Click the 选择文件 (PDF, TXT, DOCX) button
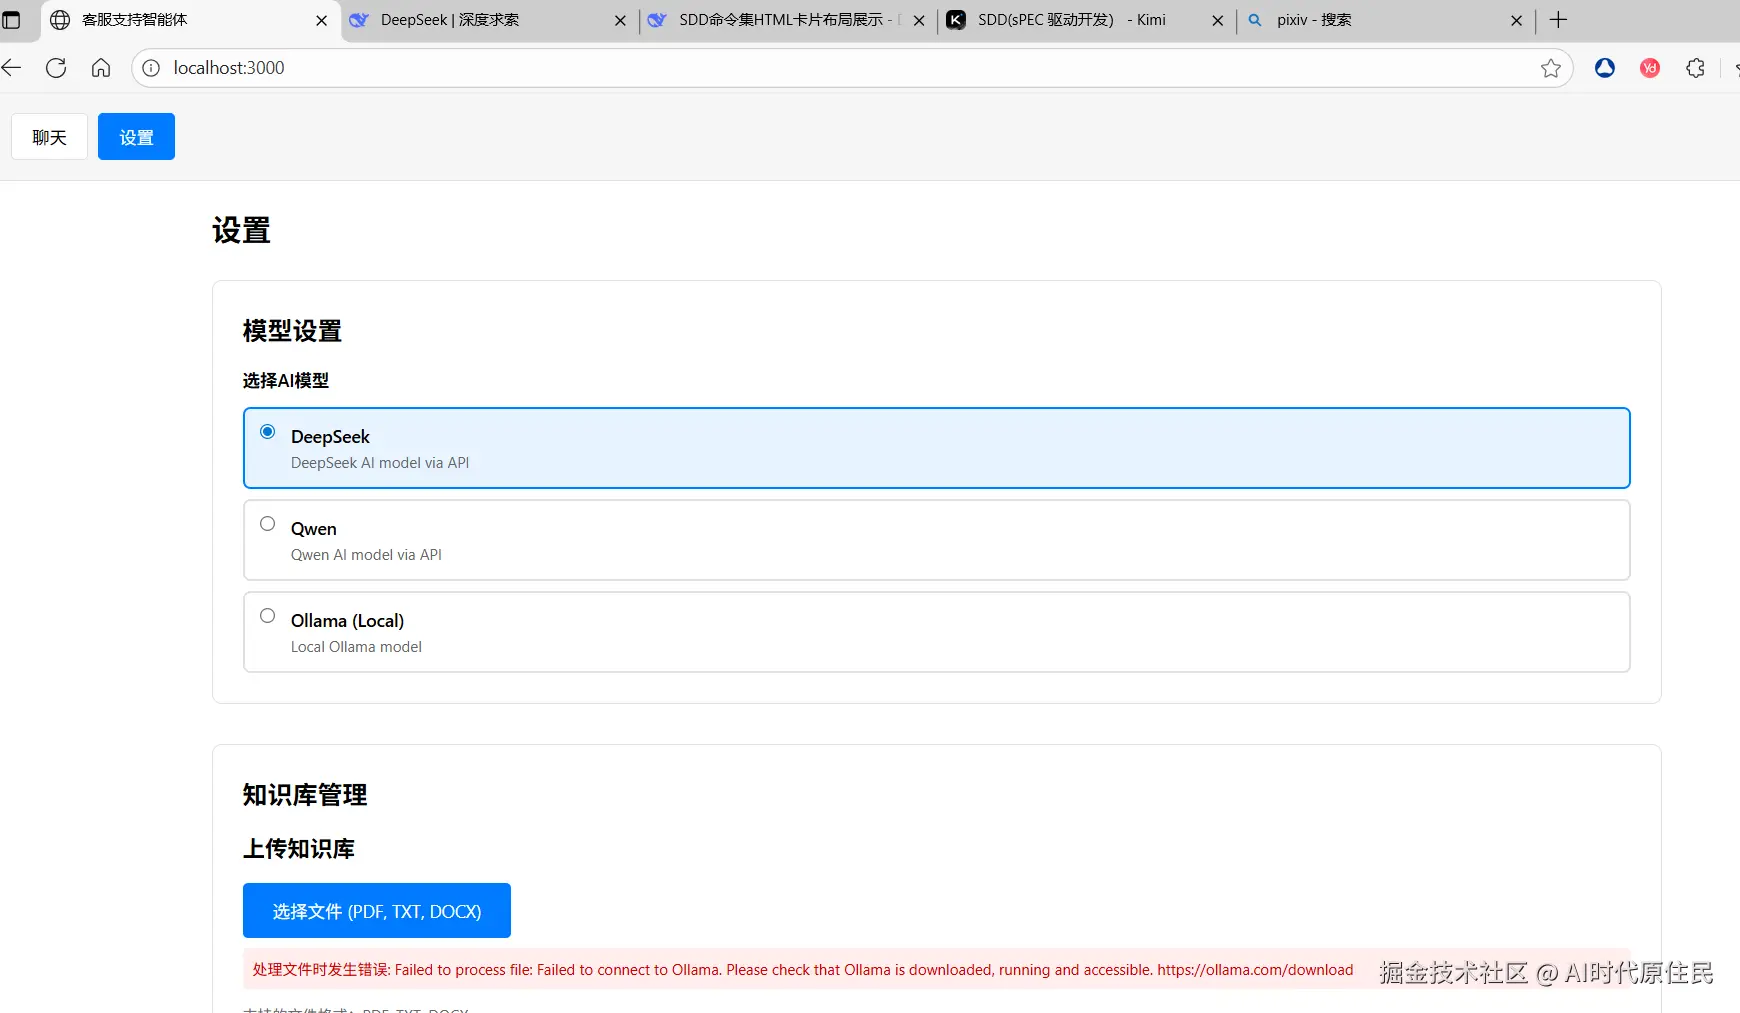 [x=377, y=911]
